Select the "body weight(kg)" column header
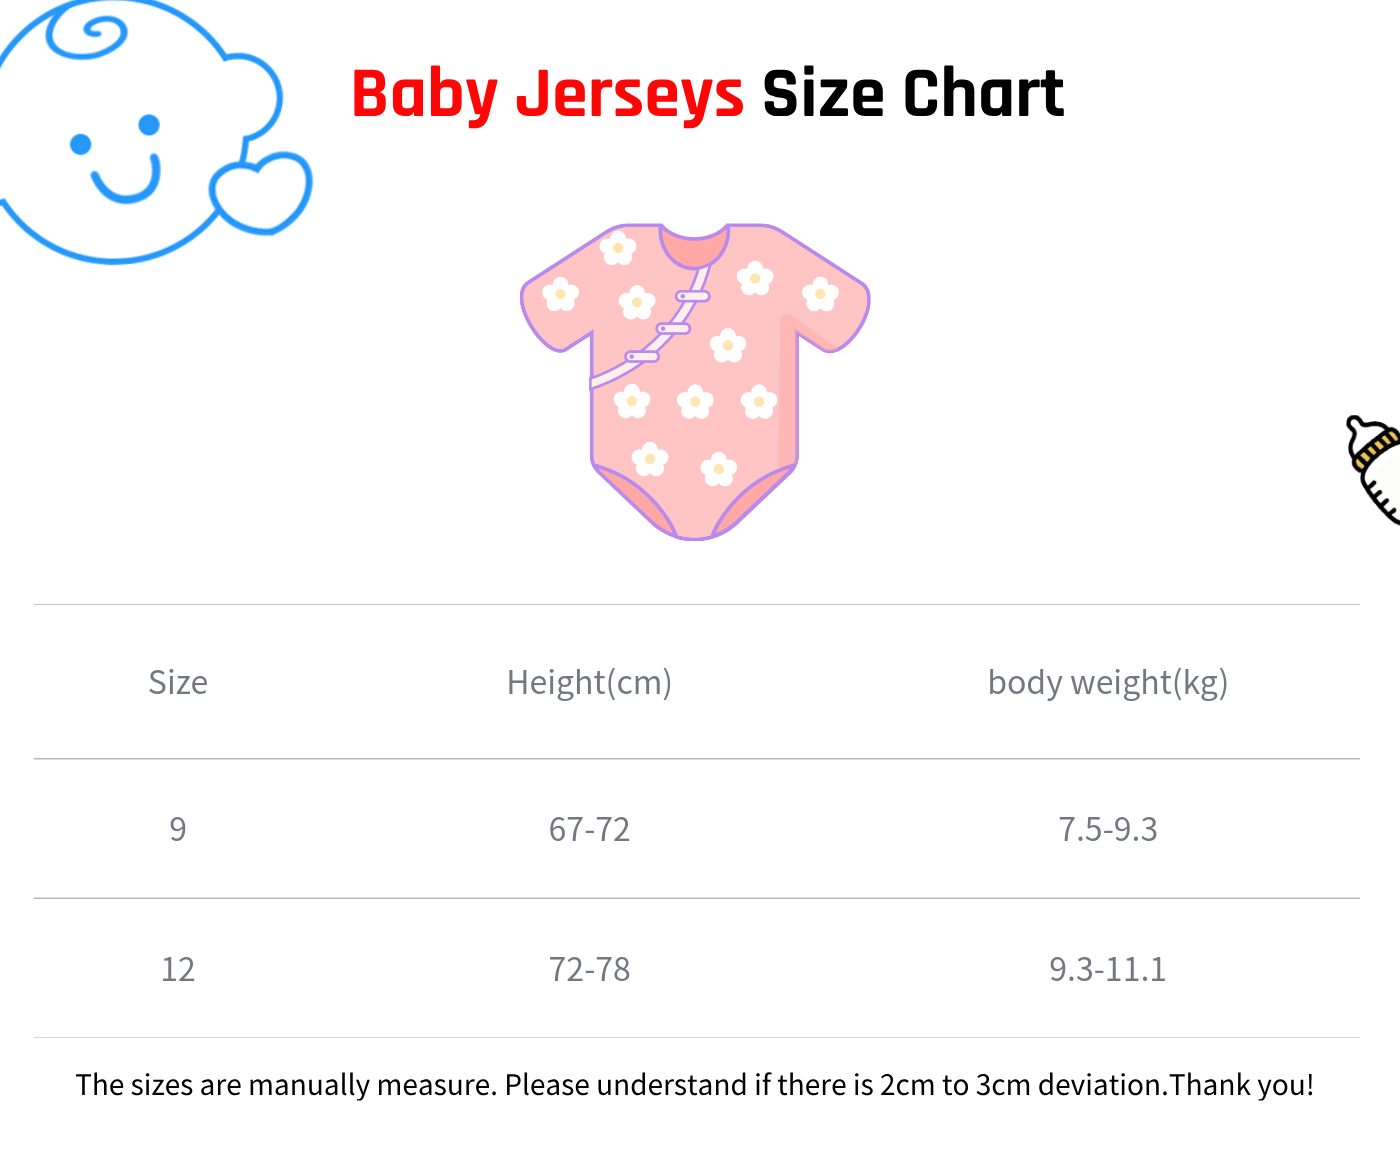Viewport: 1400px width, 1161px height. [1107, 682]
